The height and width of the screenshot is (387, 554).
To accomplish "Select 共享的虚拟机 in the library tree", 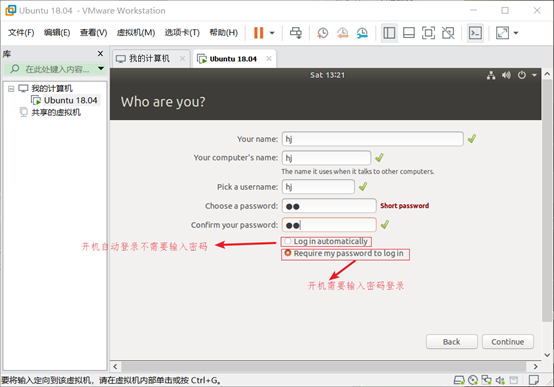I will pyautogui.click(x=56, y=112).
